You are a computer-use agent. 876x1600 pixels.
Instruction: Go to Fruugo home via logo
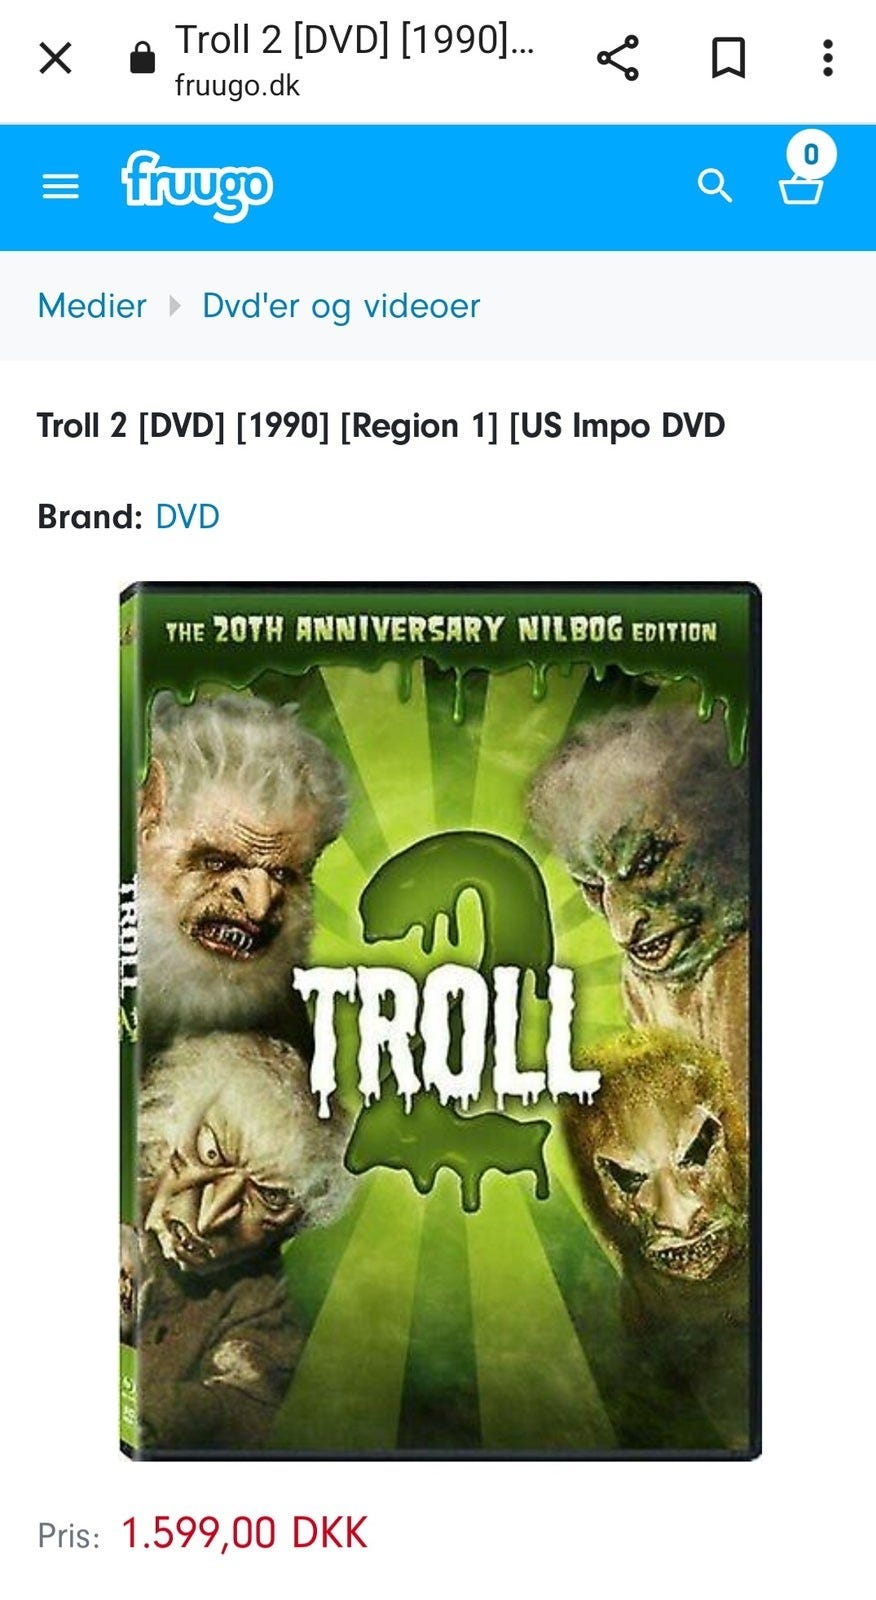197,185
